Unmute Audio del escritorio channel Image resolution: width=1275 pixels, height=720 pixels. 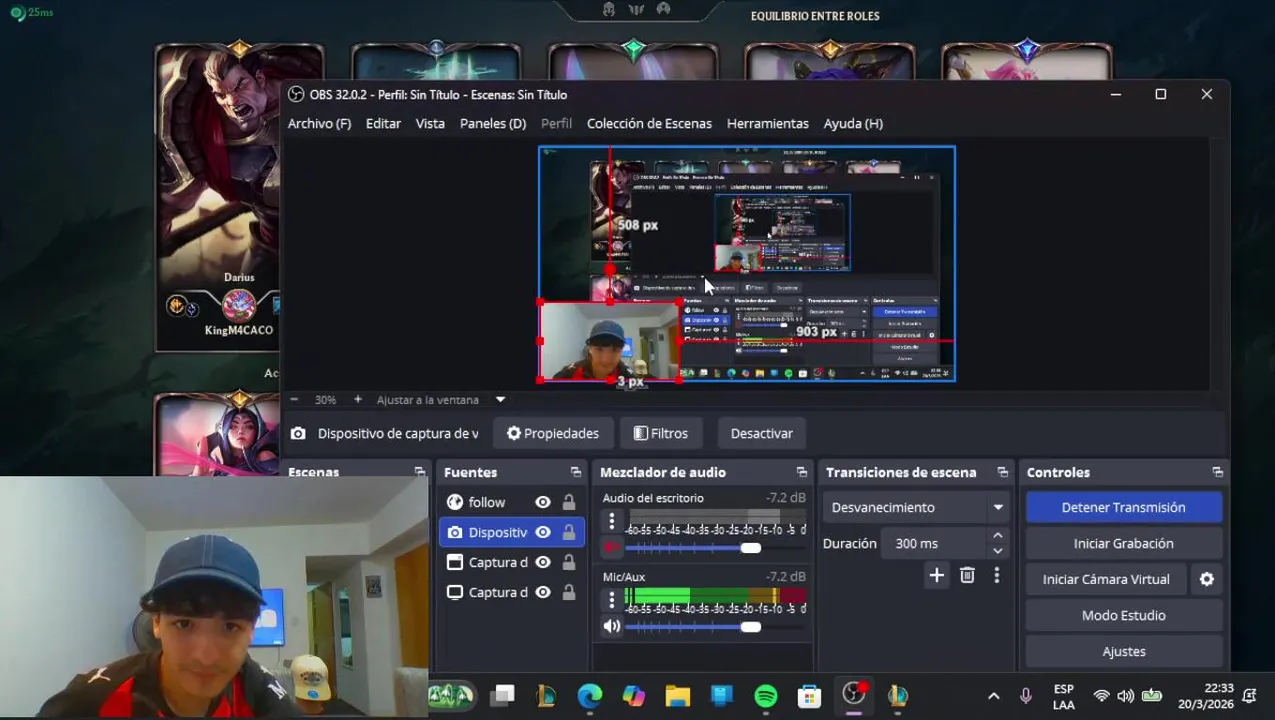pos(612,548)
